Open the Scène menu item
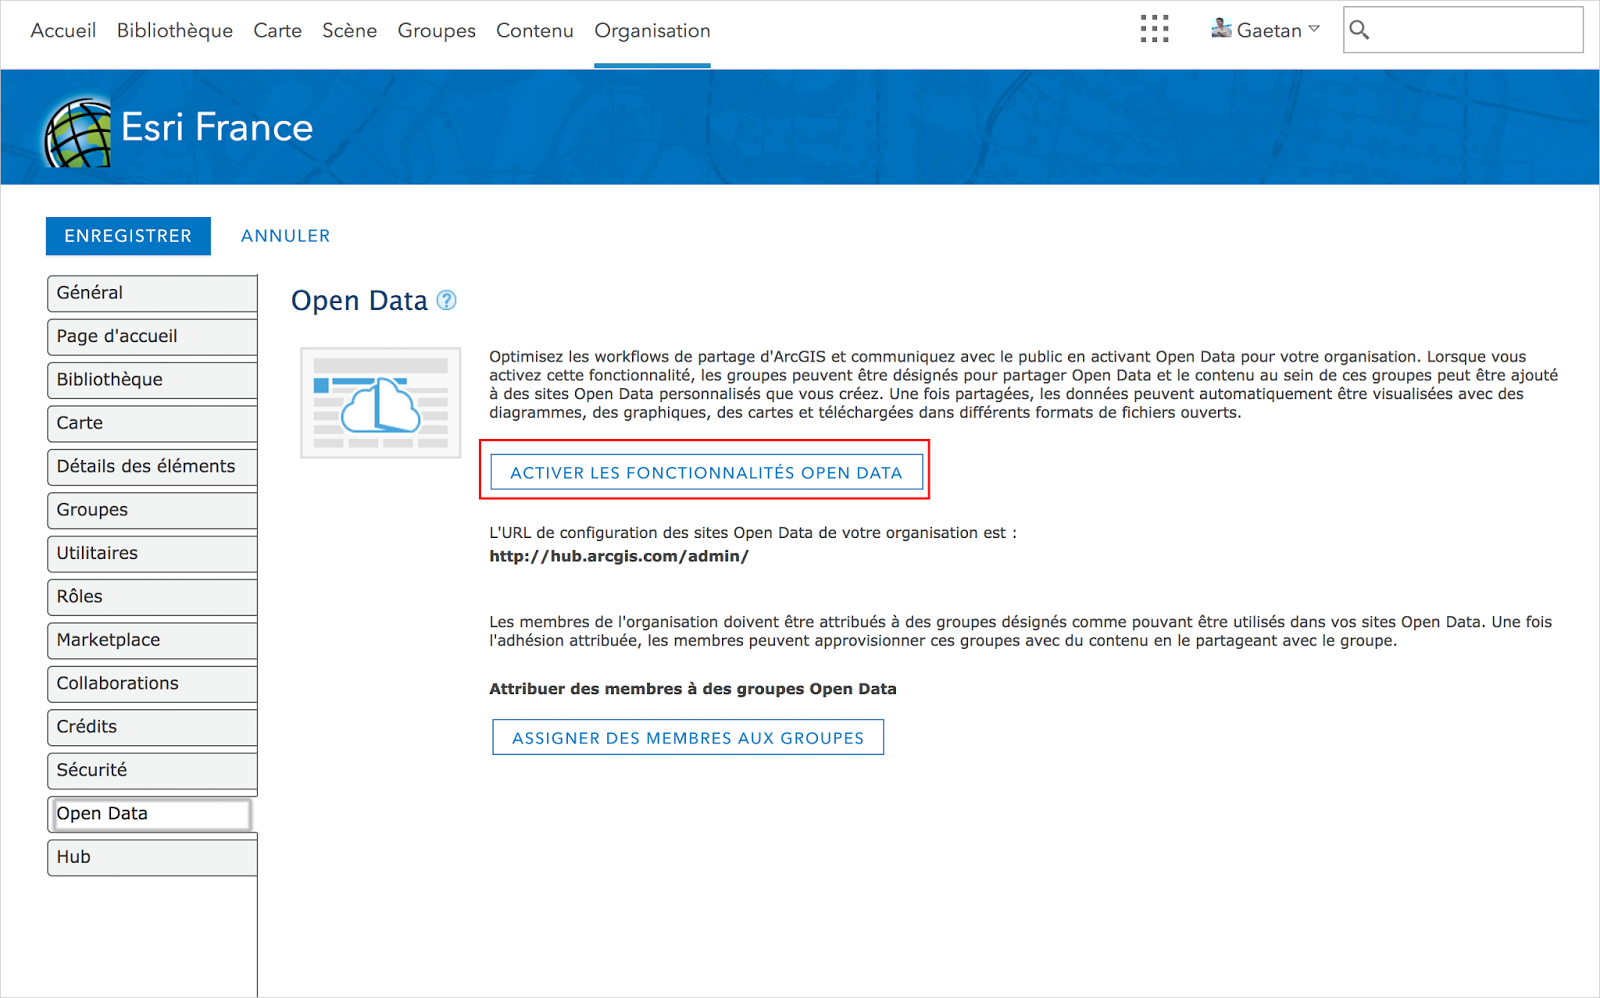This screenshot has width=1600, height=998. tap(350, 30)
